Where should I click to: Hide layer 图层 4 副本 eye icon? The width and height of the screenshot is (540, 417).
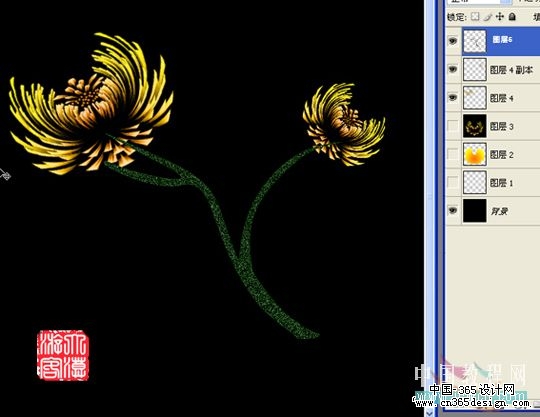click(x=453, y=69)
